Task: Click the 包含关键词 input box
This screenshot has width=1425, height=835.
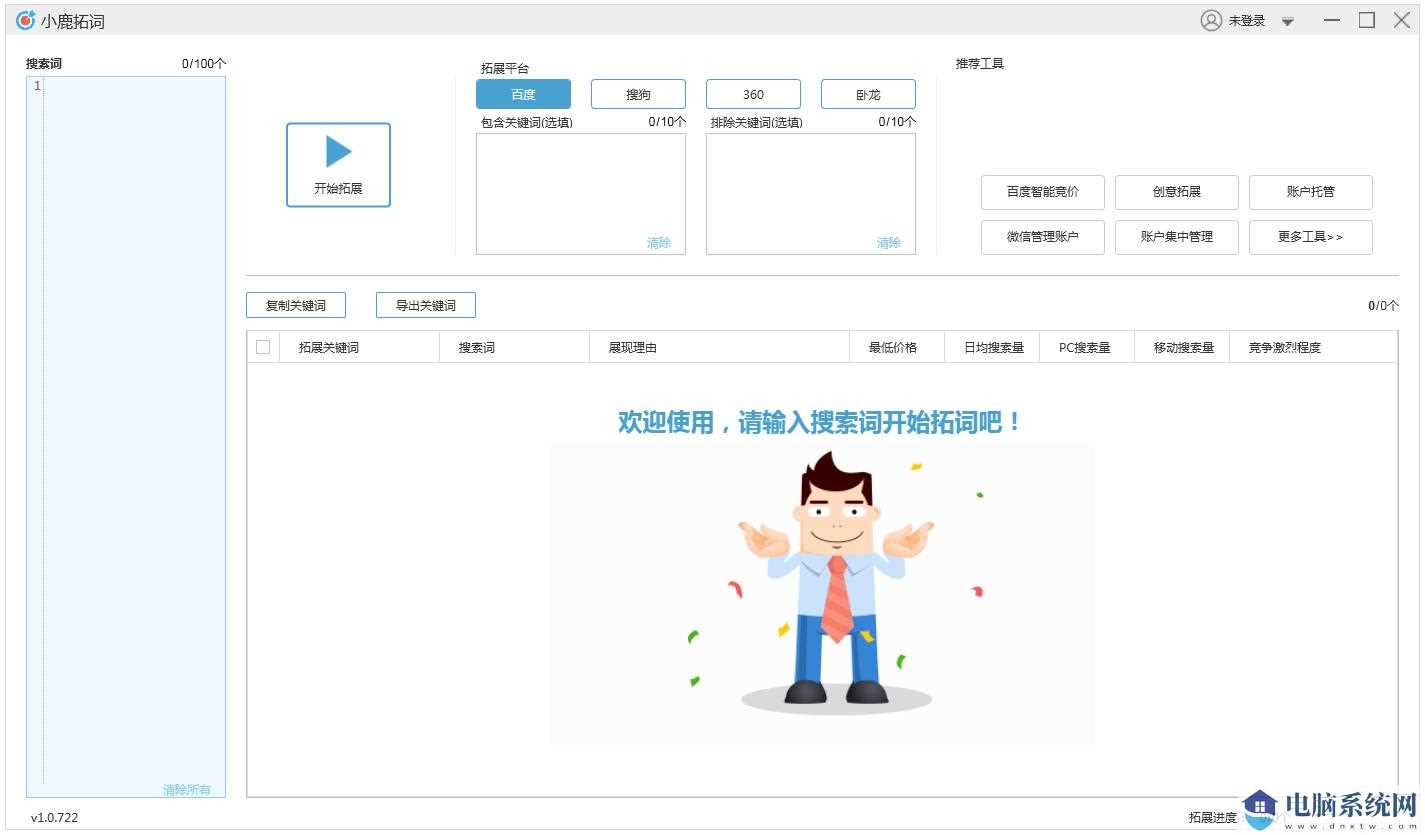Action: point(581,194)
